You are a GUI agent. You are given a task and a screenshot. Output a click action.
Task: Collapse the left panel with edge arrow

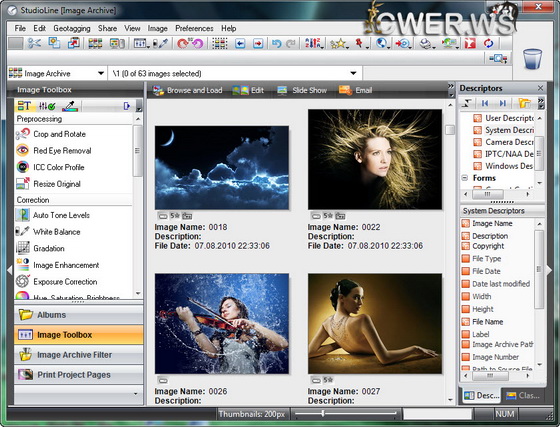tap(10, 270)
